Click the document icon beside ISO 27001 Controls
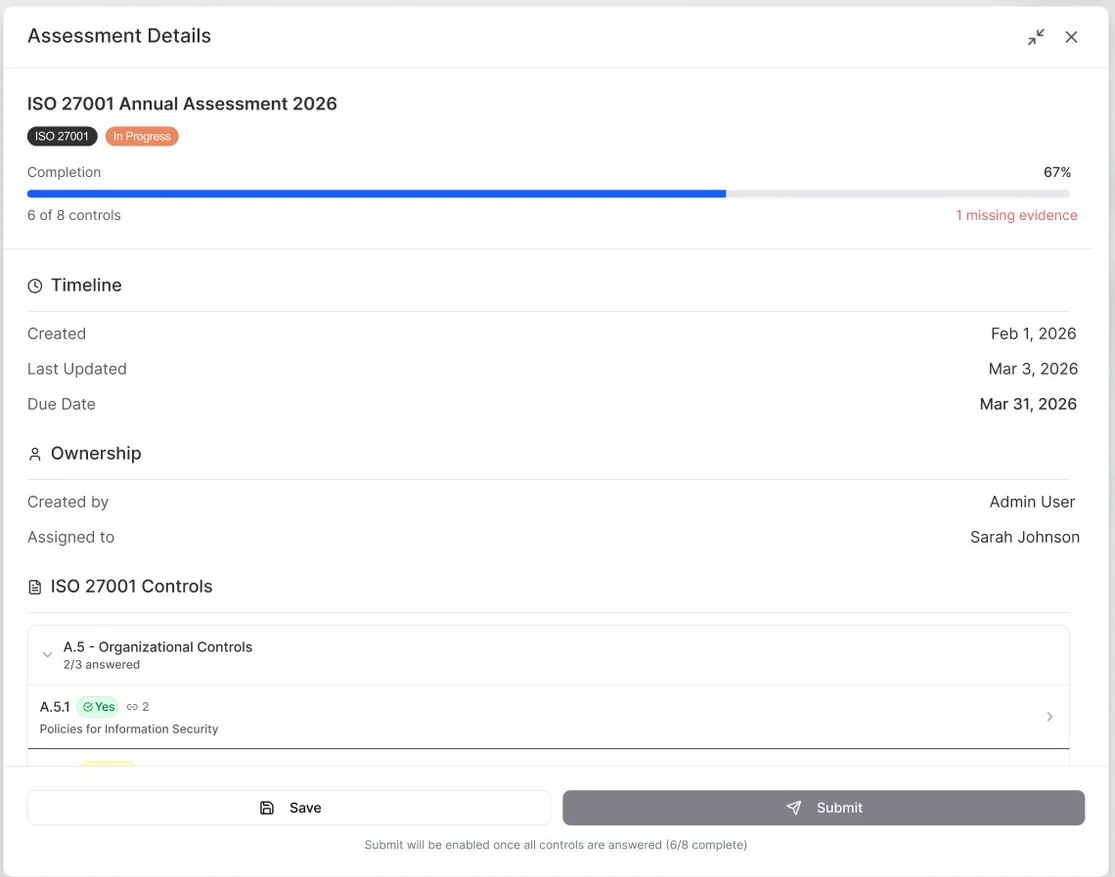Viewport: 1115px width, 877px height. click(x=35, y=587)
